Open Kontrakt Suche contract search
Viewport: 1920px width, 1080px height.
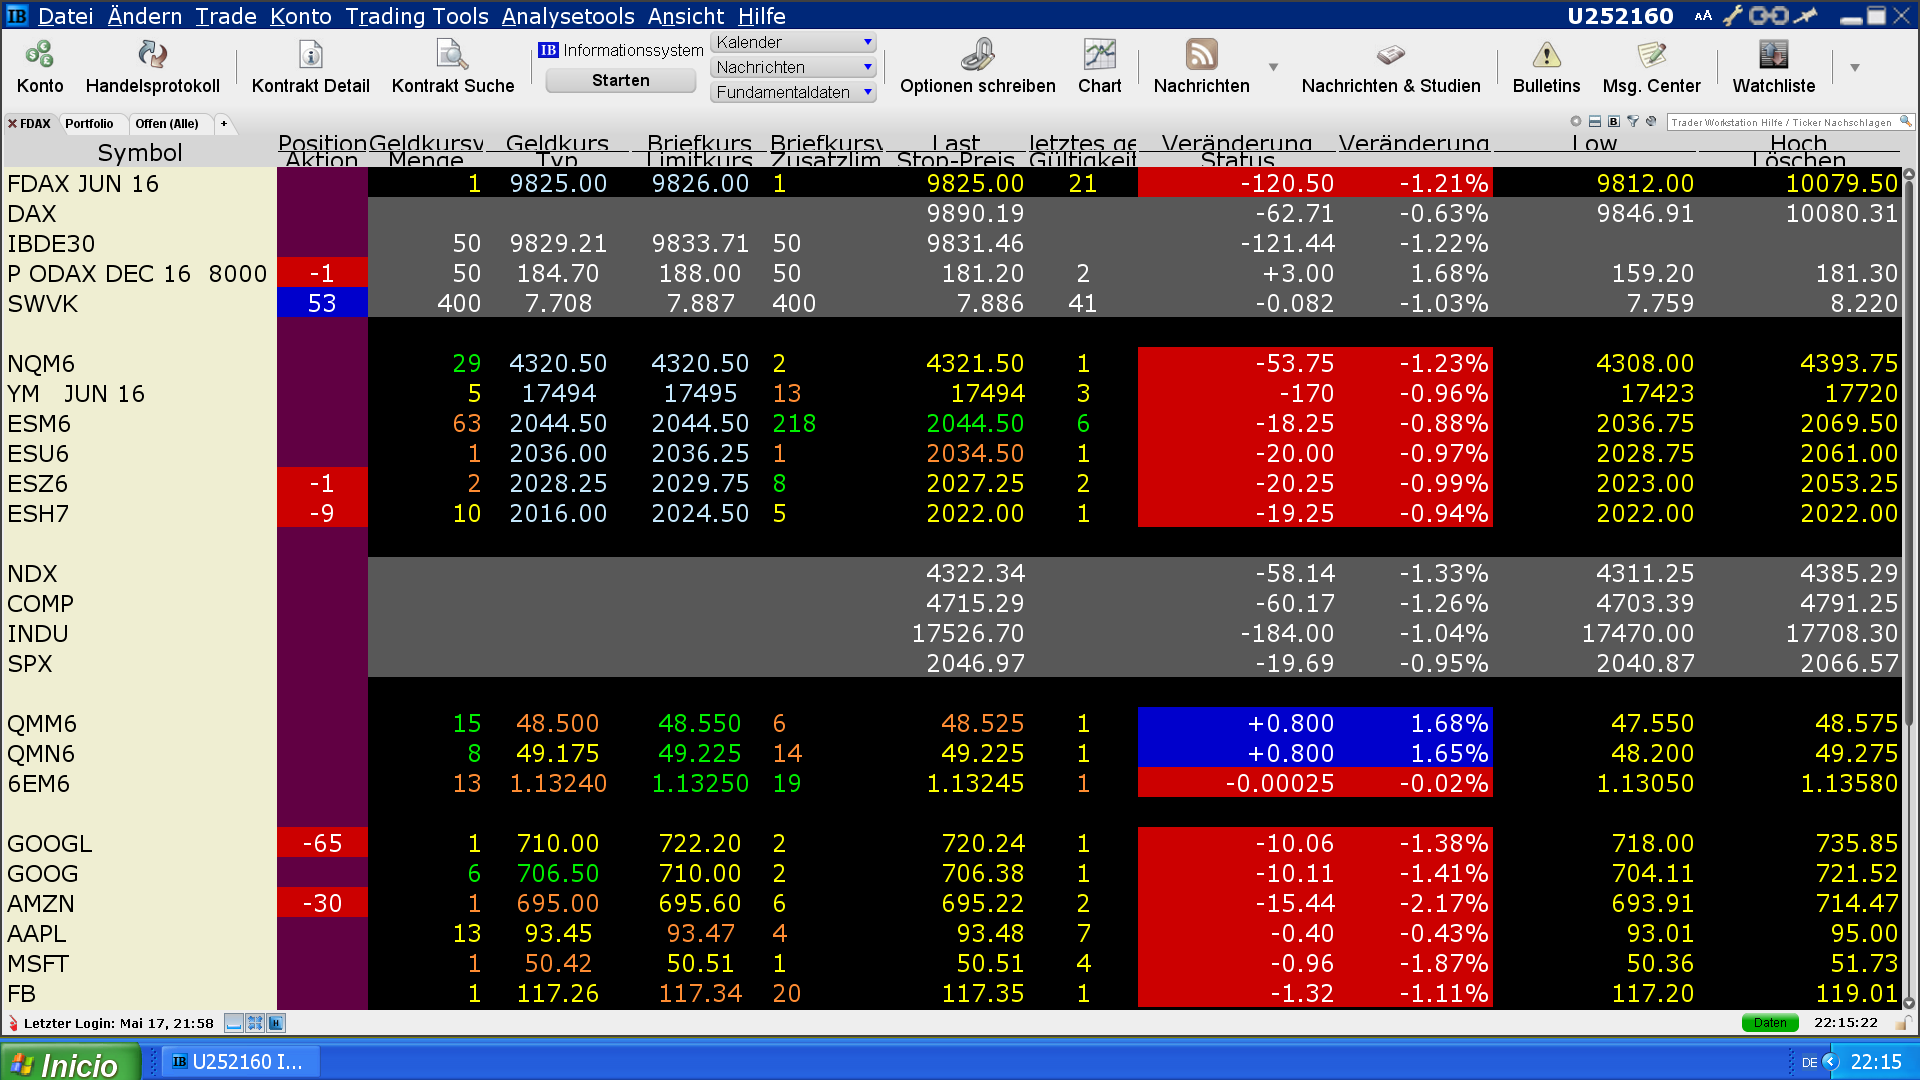click(x=452, y=55)
